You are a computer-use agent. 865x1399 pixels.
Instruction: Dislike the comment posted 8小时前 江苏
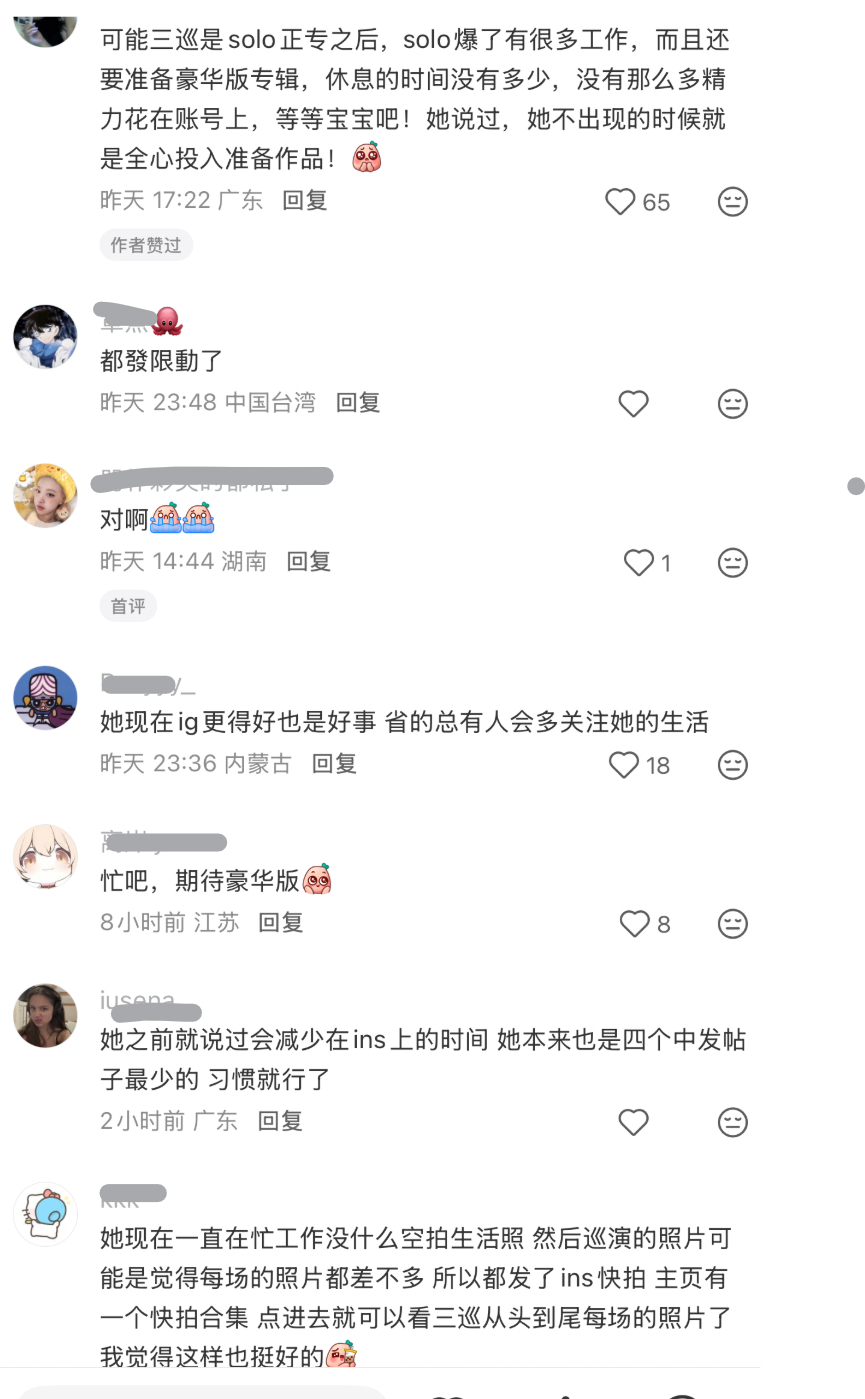[x=733, y=924]
